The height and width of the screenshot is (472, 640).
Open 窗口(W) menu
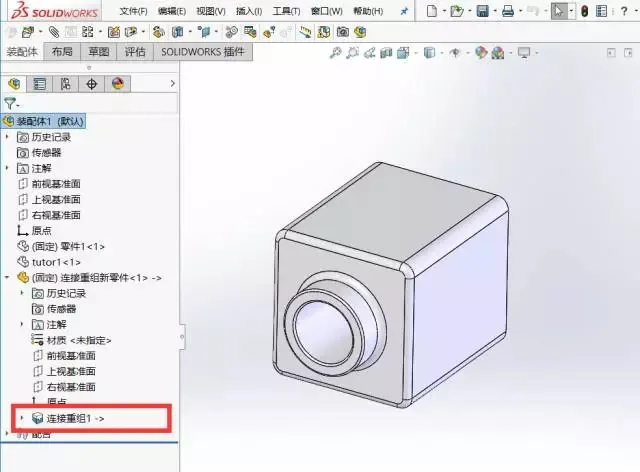click(327, 11)
